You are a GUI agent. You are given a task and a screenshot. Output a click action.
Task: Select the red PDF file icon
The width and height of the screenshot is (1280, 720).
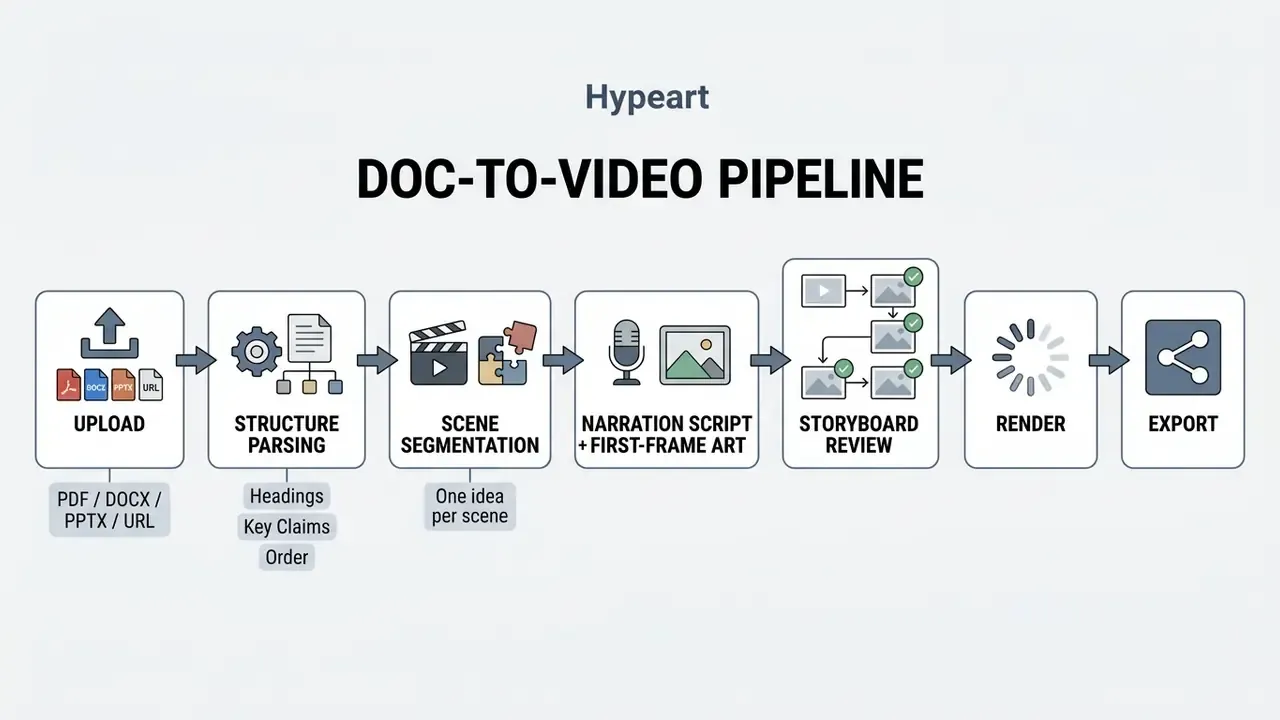pos(68,384)
